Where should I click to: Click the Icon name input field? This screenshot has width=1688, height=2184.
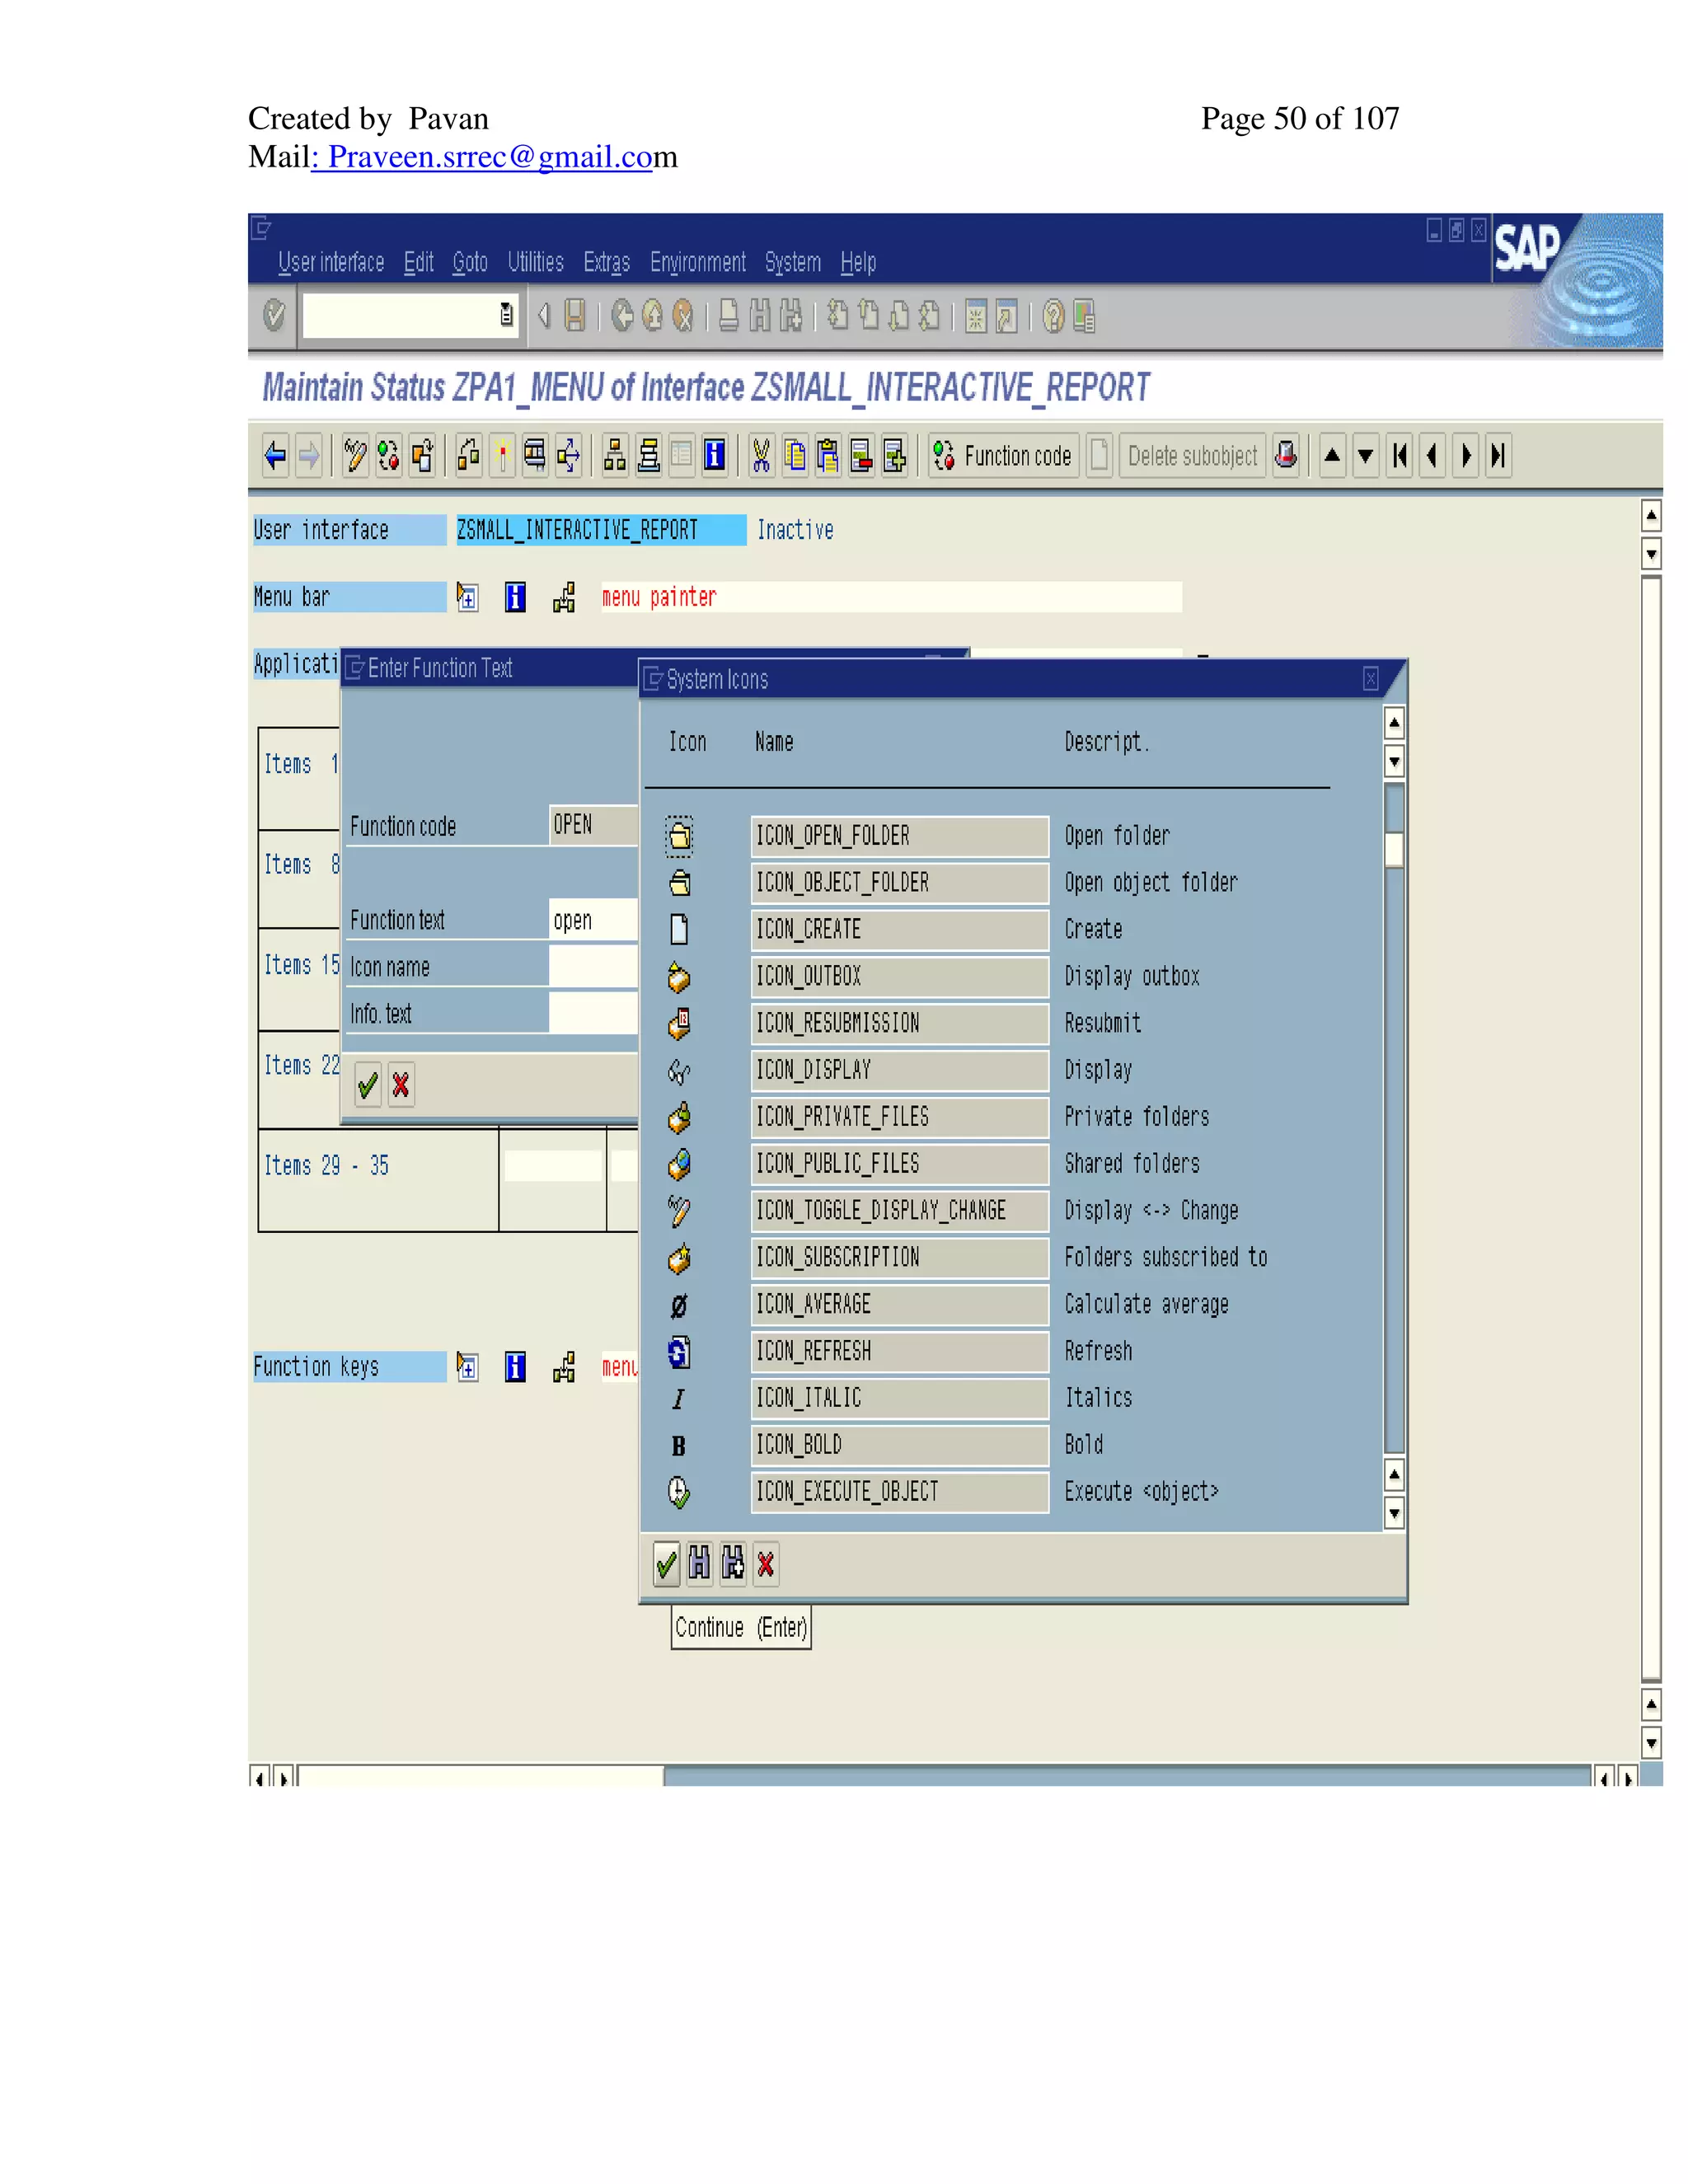pyautogui.click(x=593, y=967)
